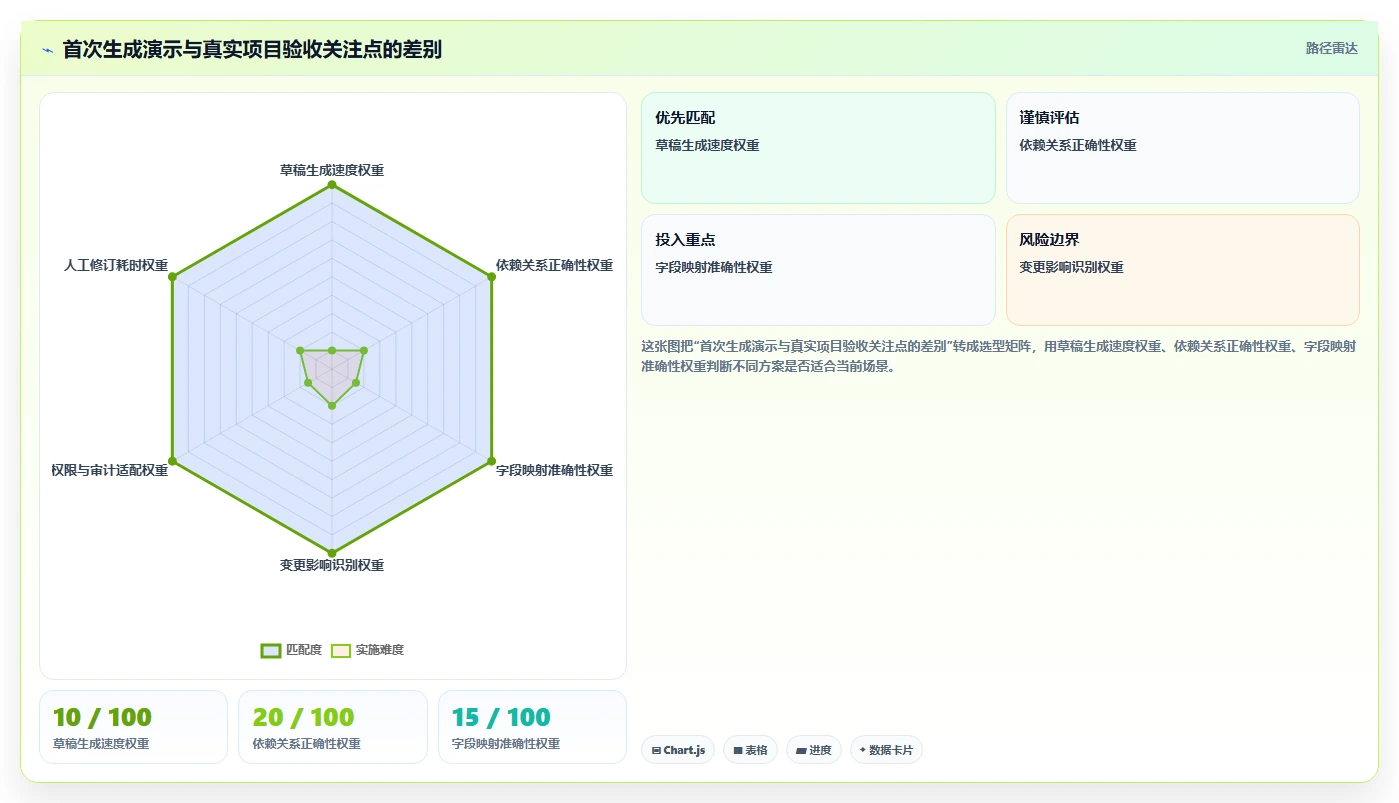Click the 谨慎评估 card heading
This screenshot has height=803, width=1399.
(1049, 118)
